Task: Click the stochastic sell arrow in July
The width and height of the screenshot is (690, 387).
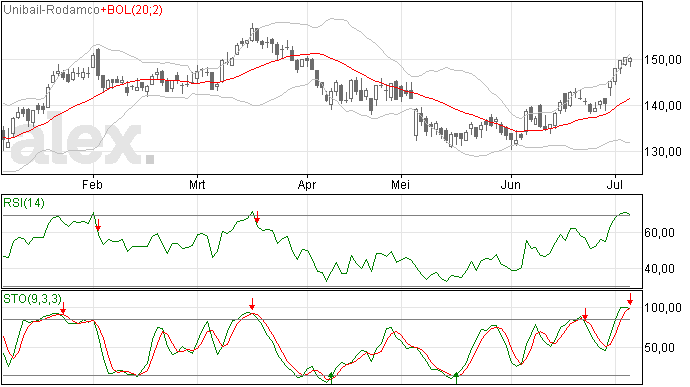Action: (x=630, y=299)
